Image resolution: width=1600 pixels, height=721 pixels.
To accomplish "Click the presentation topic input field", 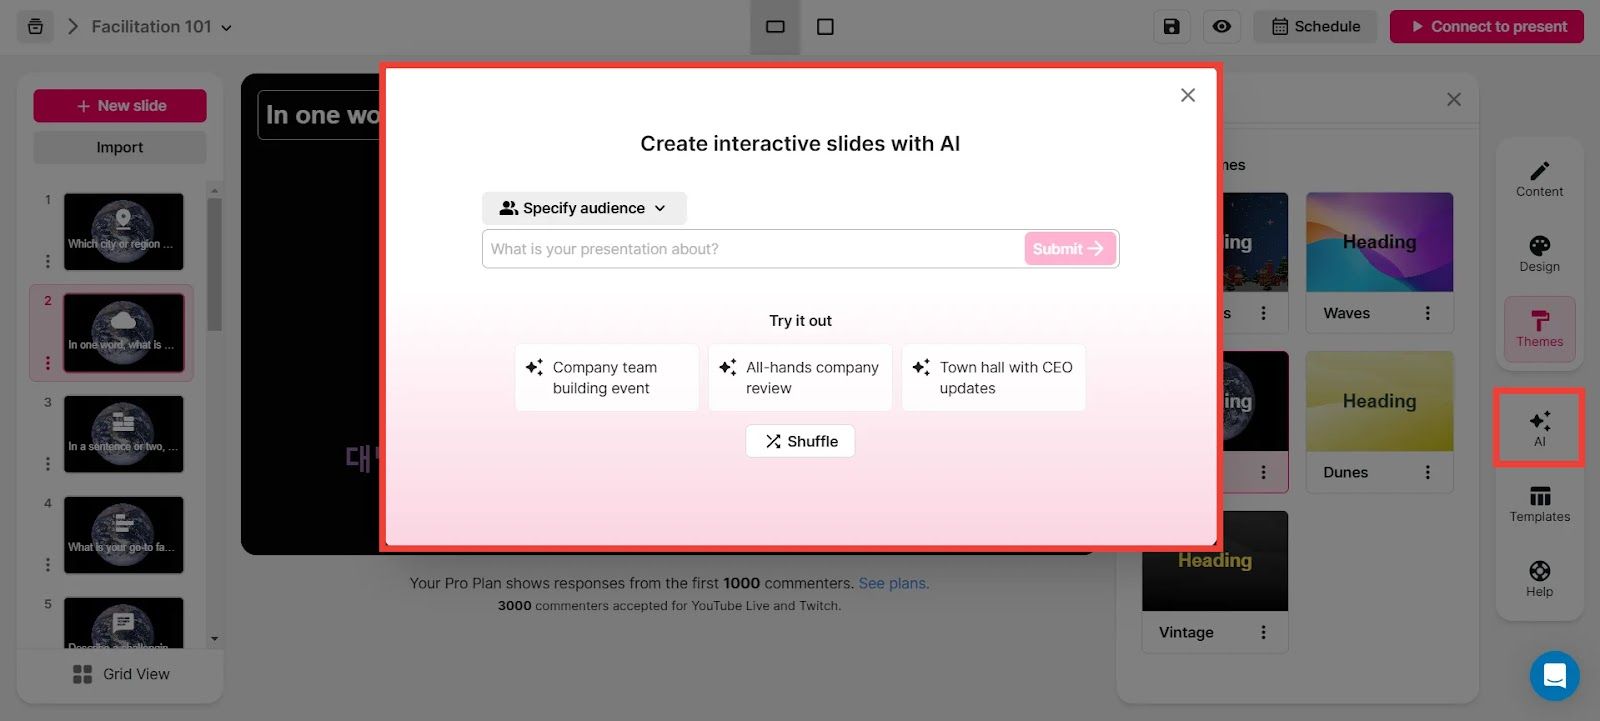I will click(x=752, y=249).
